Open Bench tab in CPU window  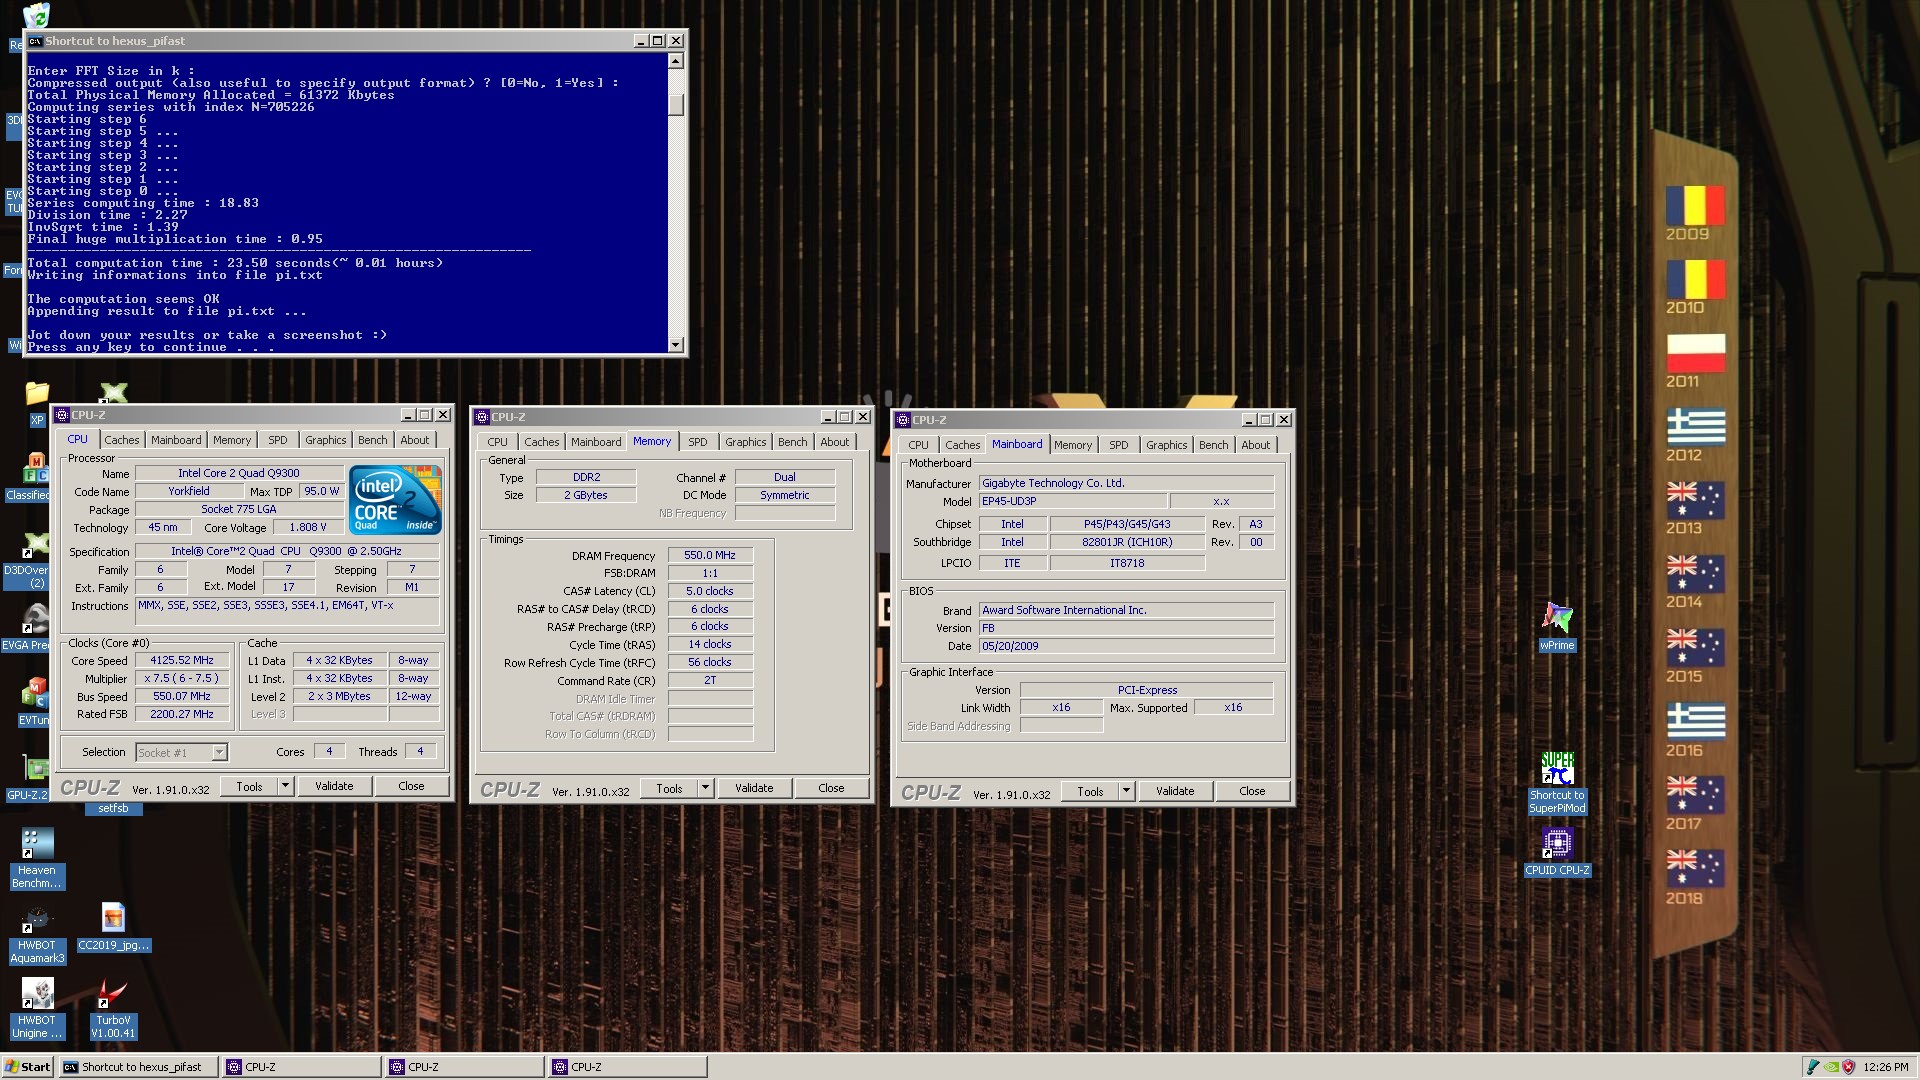372,440
